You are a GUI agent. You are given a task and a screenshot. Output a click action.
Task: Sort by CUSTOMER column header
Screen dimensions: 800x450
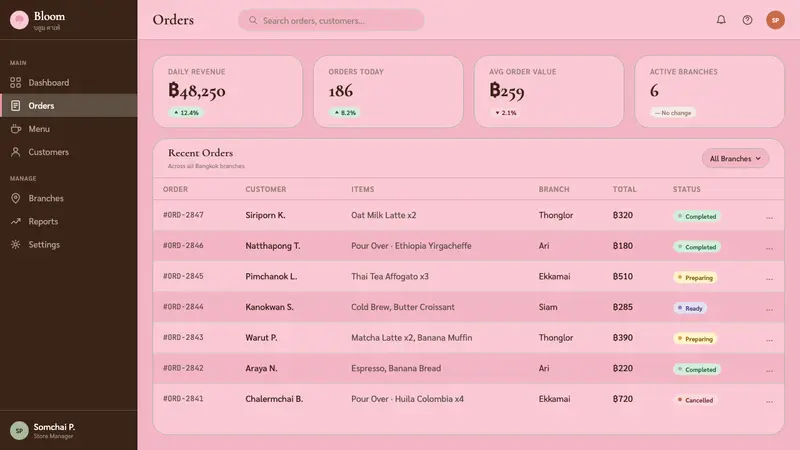(266, 189)
